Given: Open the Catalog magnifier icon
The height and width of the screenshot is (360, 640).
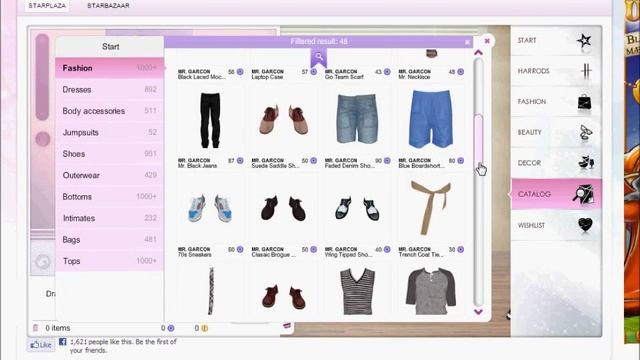Looking at the screenshot, I should tap(583, 194).
